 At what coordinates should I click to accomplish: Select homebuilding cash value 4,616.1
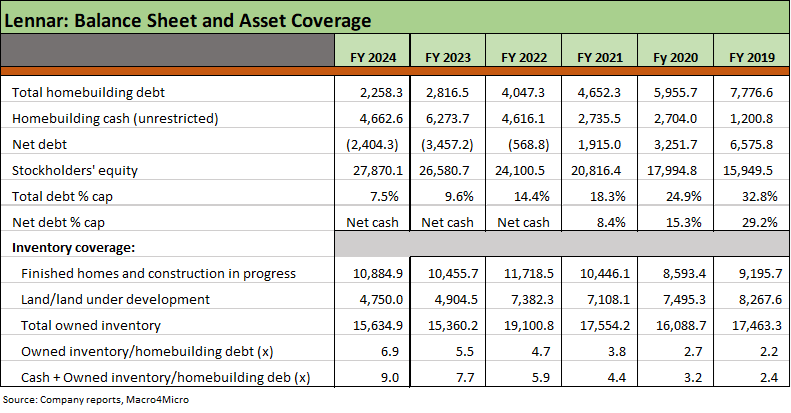point(523,119)
